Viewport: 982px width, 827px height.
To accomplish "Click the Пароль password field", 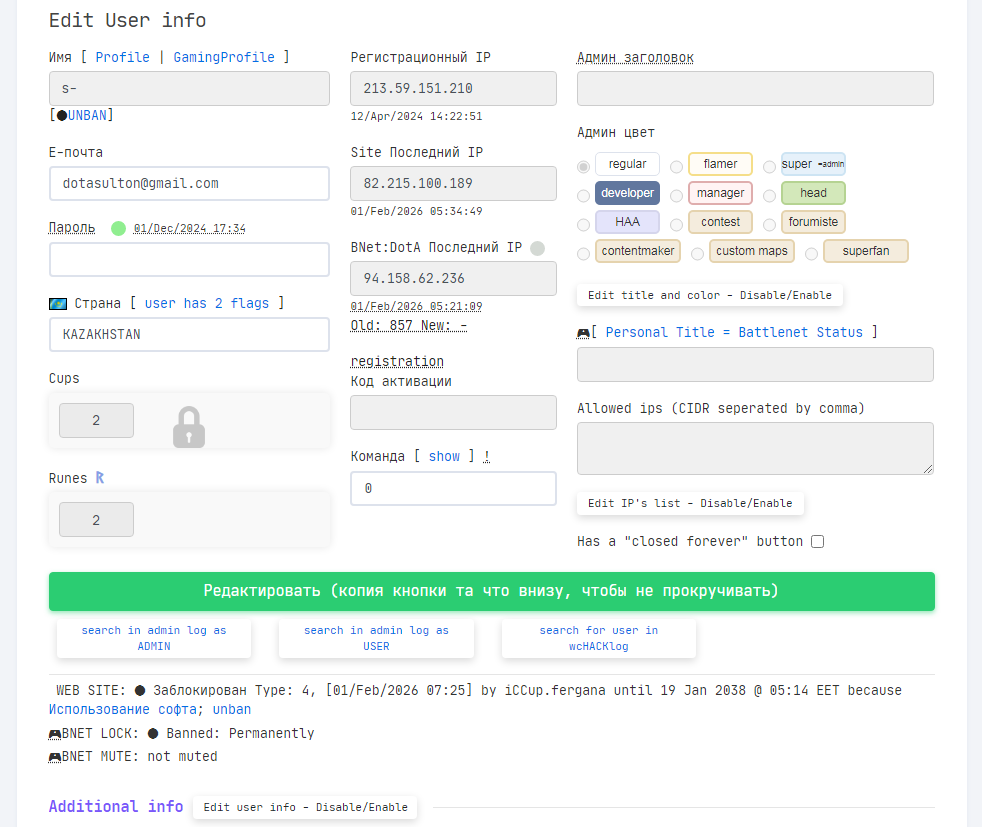I will (x=189, y=259).
